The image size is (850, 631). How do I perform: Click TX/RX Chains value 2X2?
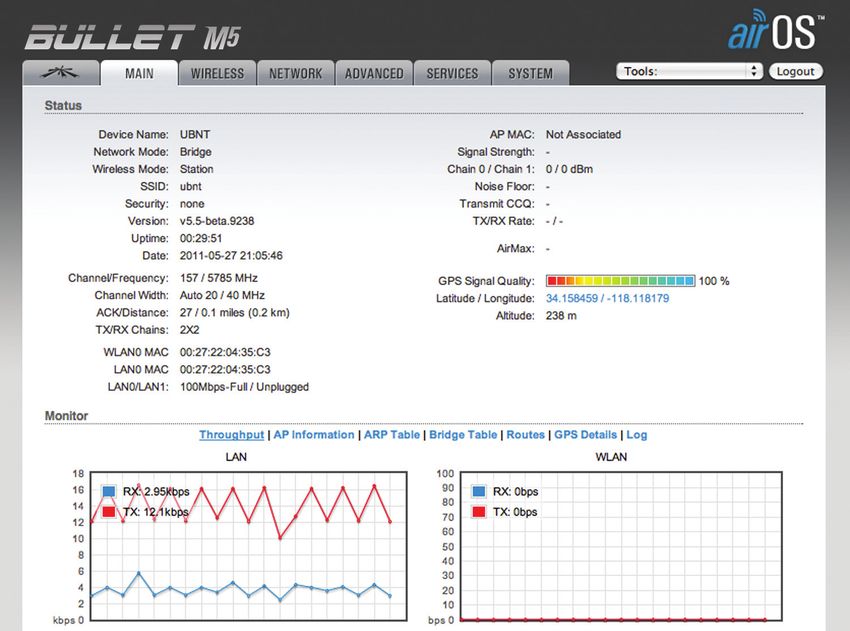190,330
